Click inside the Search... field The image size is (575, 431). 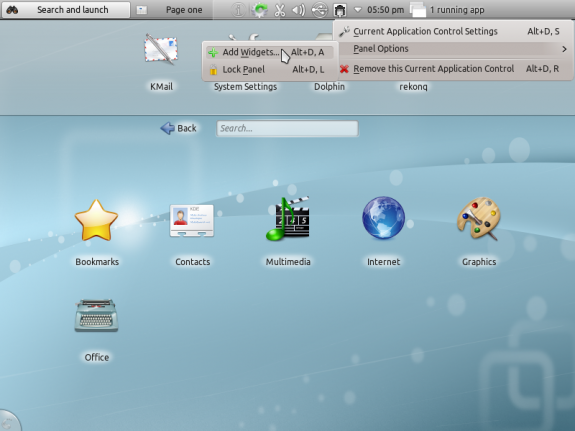tap(287, 128)
